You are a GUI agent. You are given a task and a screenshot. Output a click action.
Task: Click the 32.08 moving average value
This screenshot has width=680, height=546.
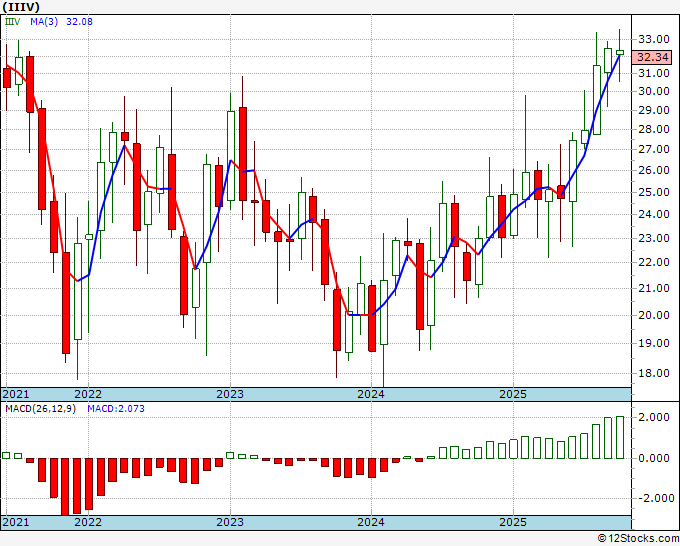click(x=79, y=21)
